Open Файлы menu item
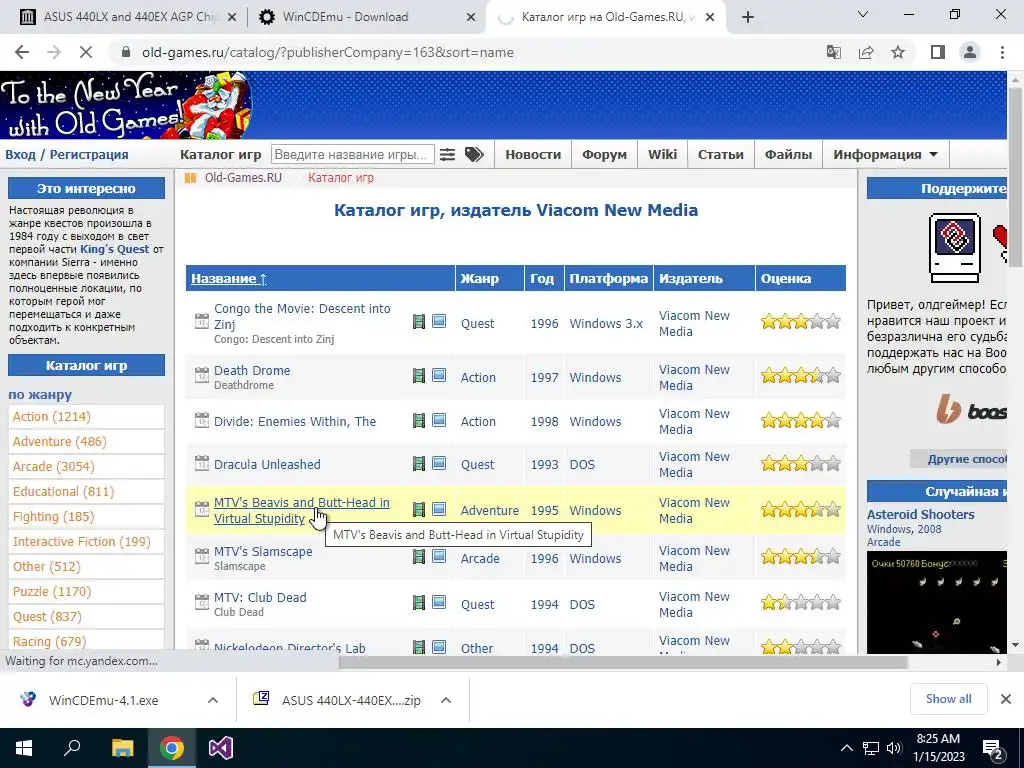This screenshot has height=768, width=1024. [788, 155]
